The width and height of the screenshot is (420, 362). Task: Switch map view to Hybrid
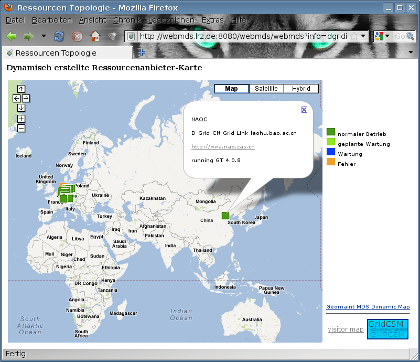301,89
